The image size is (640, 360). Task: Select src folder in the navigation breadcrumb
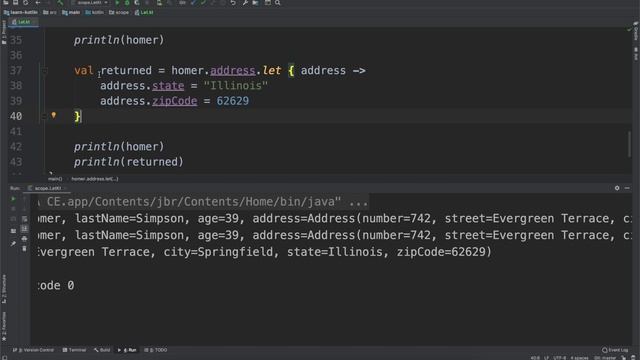click(50, 12)
